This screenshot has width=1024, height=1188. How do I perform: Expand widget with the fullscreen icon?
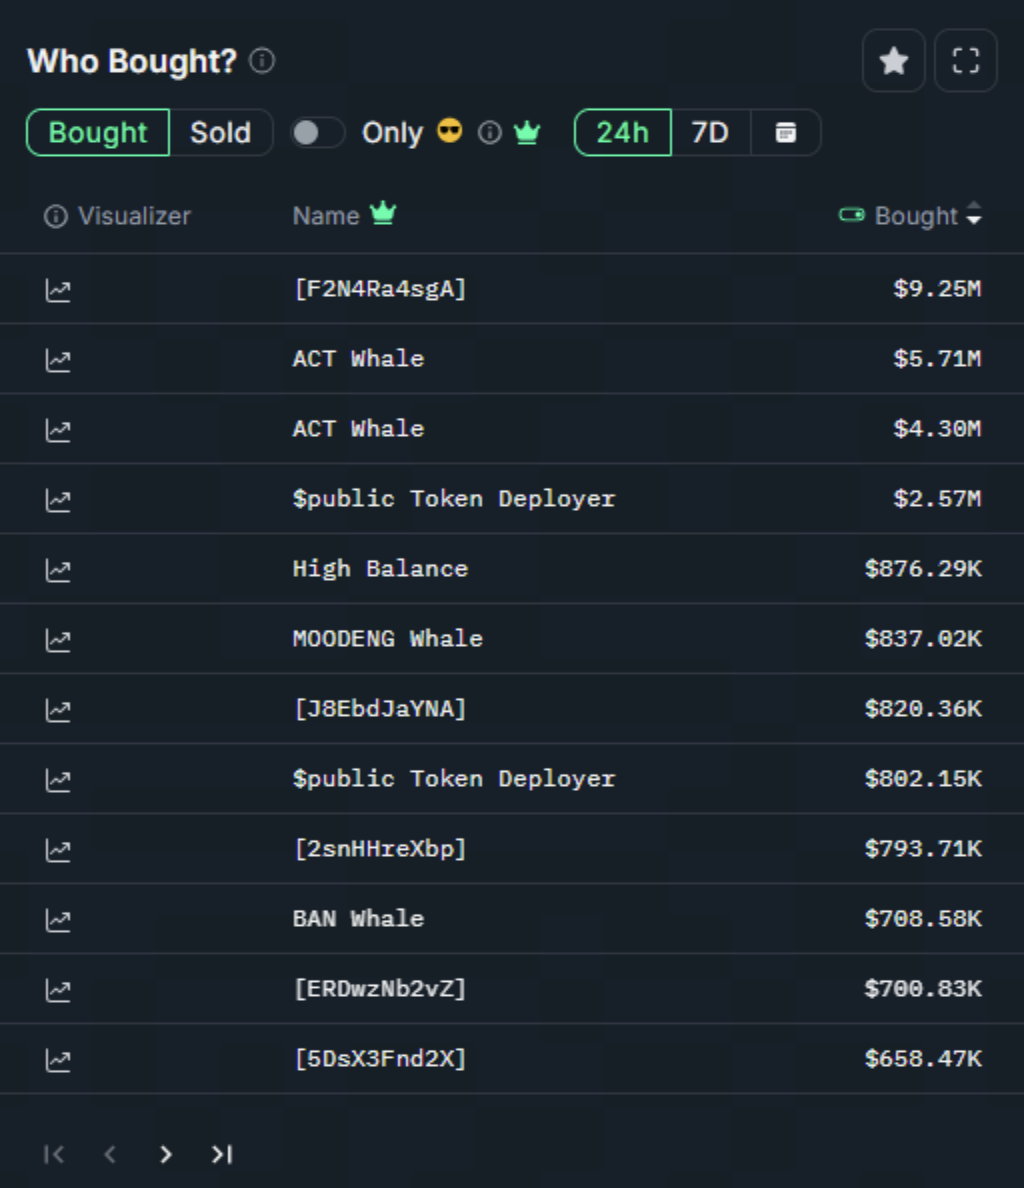pyautogui.click(x=965, y=61)
